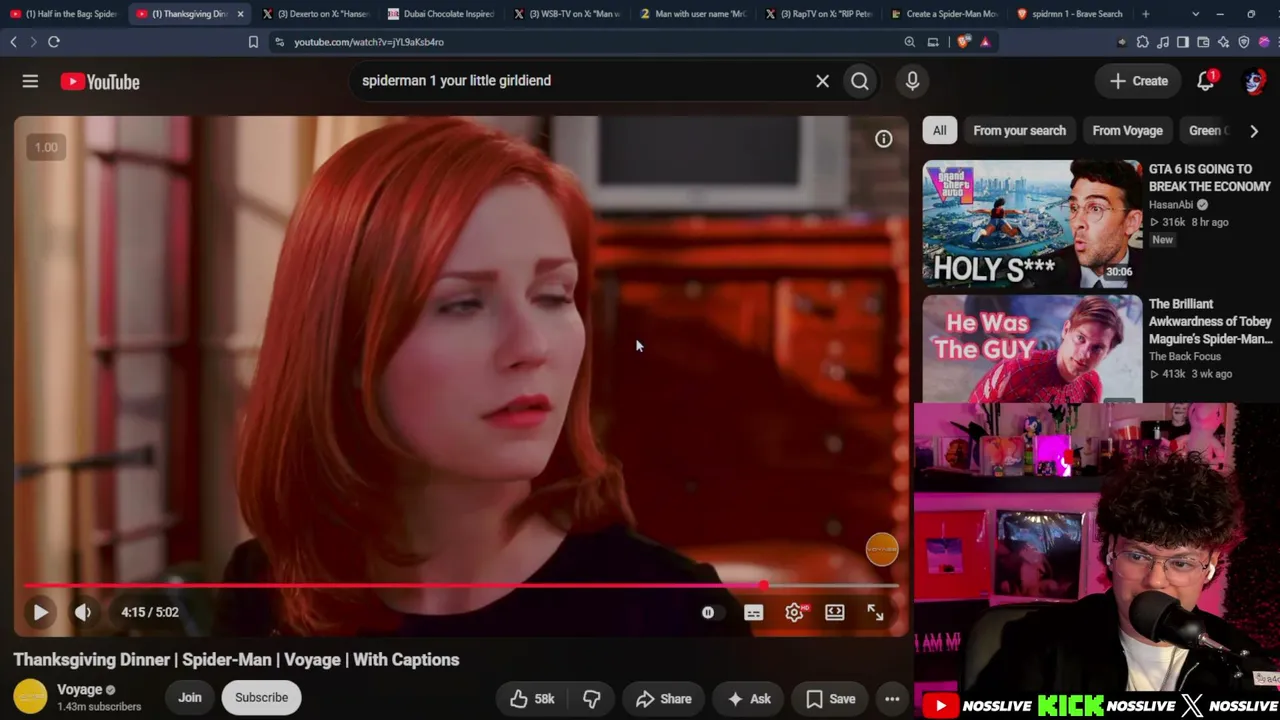Image resolution: width=1280 pixels, height=720 pixels.
Task: Open GTA 6 IS GOING TO BREAK video title
Action: (1210, 178)
